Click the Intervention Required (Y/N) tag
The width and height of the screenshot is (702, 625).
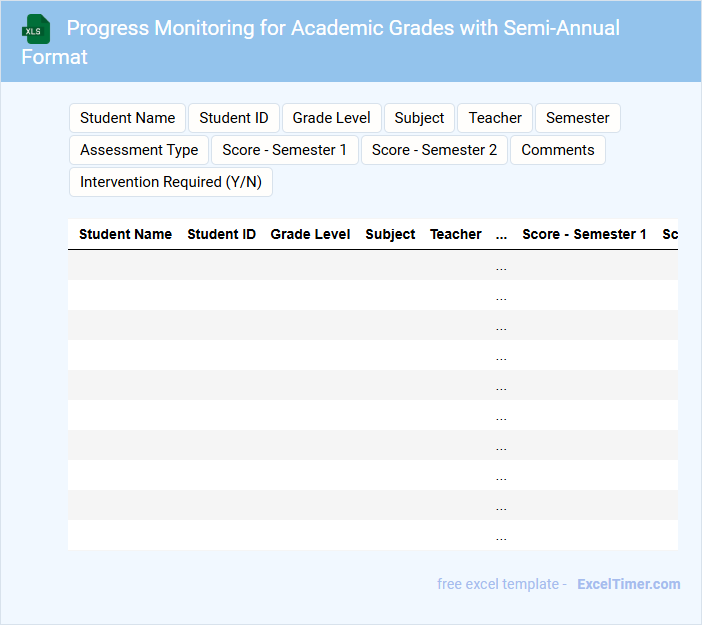point(171,182)
